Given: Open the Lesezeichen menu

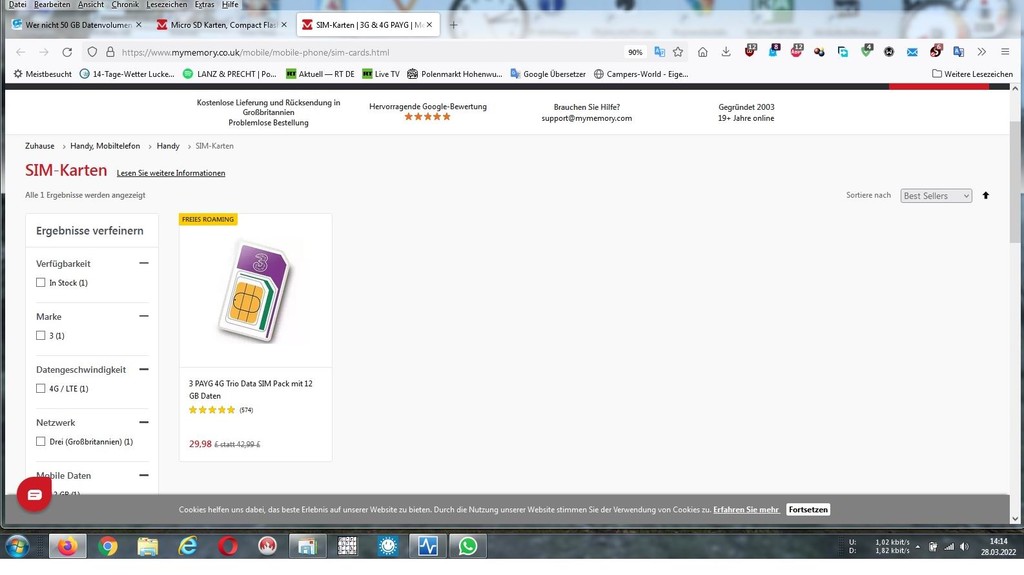Looking at the screenshot, I should [x=167, y=5].
